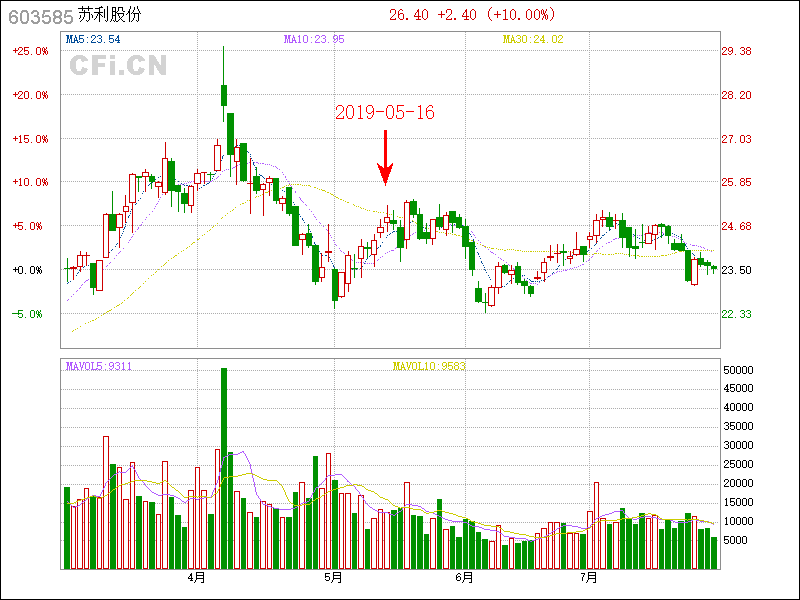Click the MA5:23.54 indicator label
The image size is (800, 600).
pos(93,40)
